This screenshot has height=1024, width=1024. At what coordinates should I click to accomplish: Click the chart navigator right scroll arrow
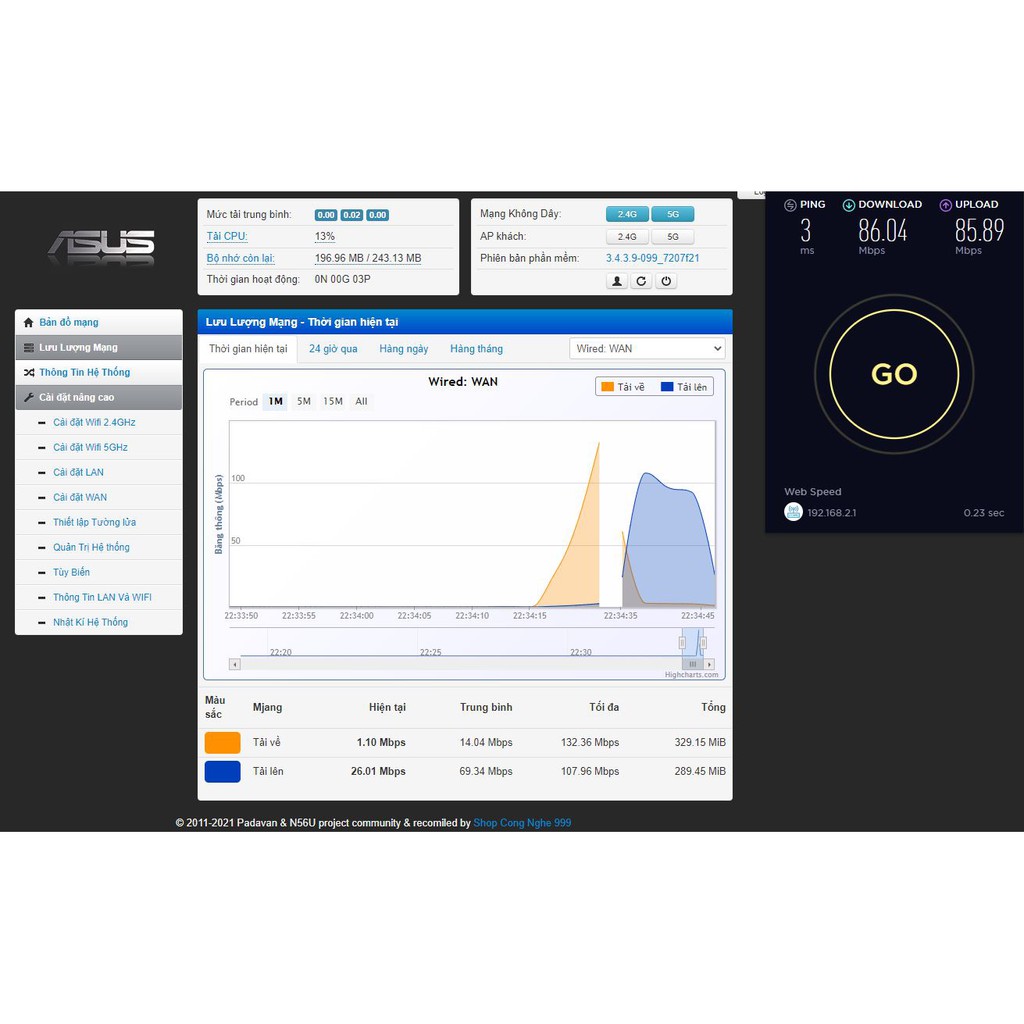tap(709, 664)
